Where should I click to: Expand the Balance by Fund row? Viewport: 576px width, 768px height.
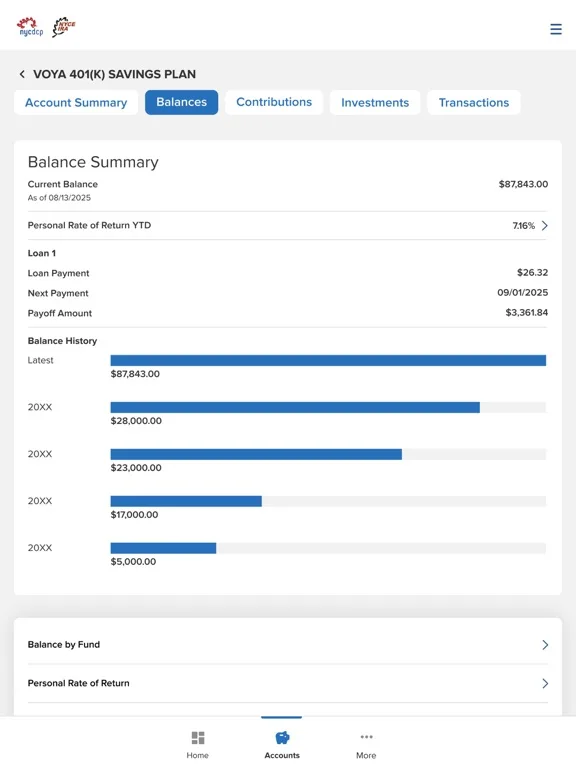tap(288, 645)
